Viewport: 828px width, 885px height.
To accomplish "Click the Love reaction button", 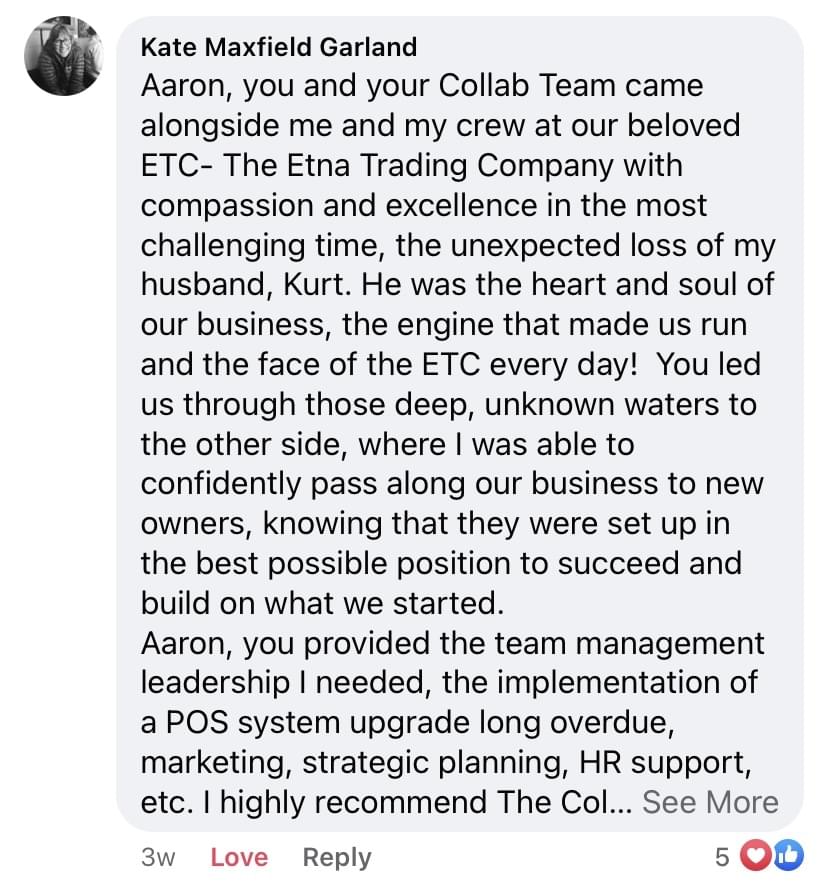I will tap(239, 857).
